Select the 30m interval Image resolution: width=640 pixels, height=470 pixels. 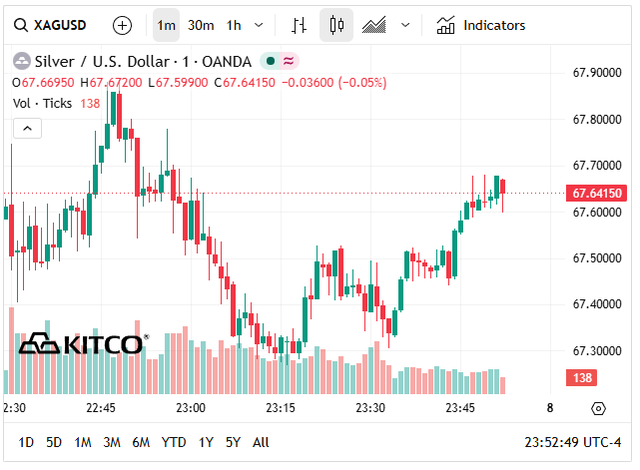coord(200,25)
